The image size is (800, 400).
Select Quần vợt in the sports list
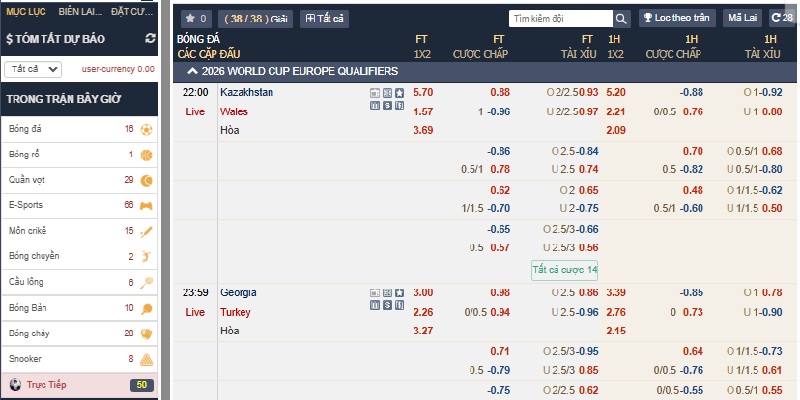pos(78,180)
